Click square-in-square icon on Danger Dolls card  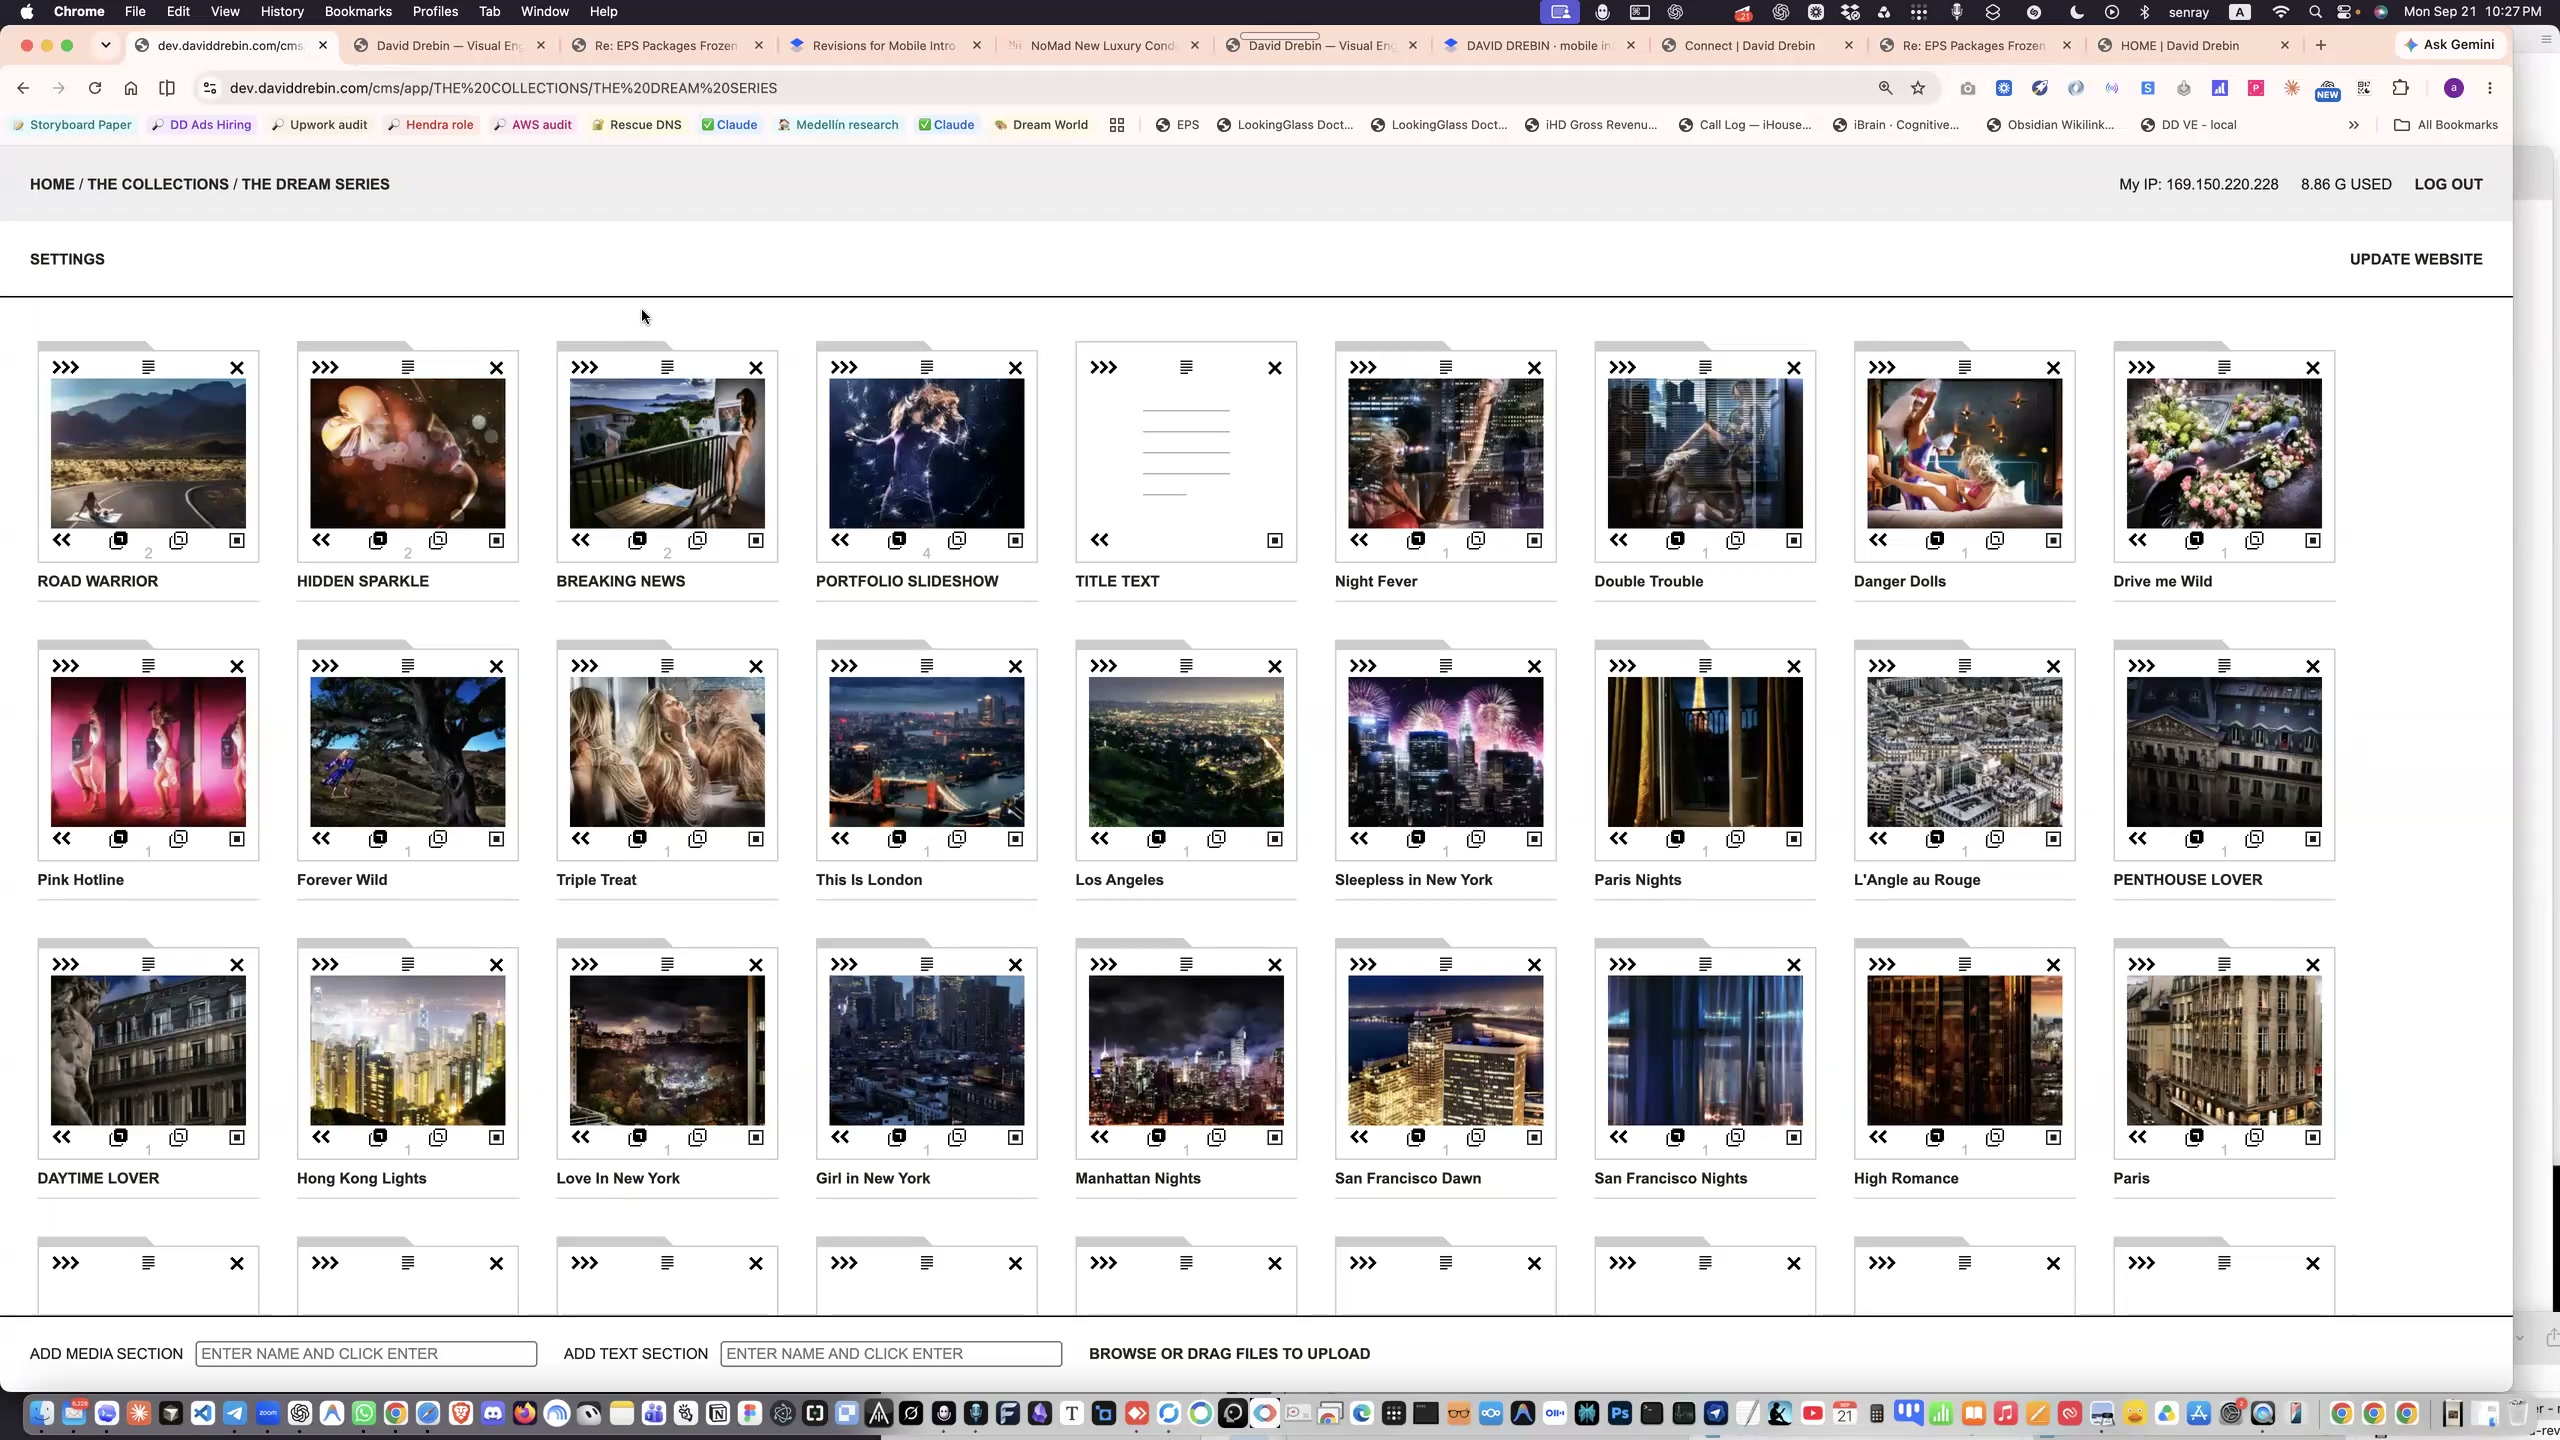point(2053,540)
